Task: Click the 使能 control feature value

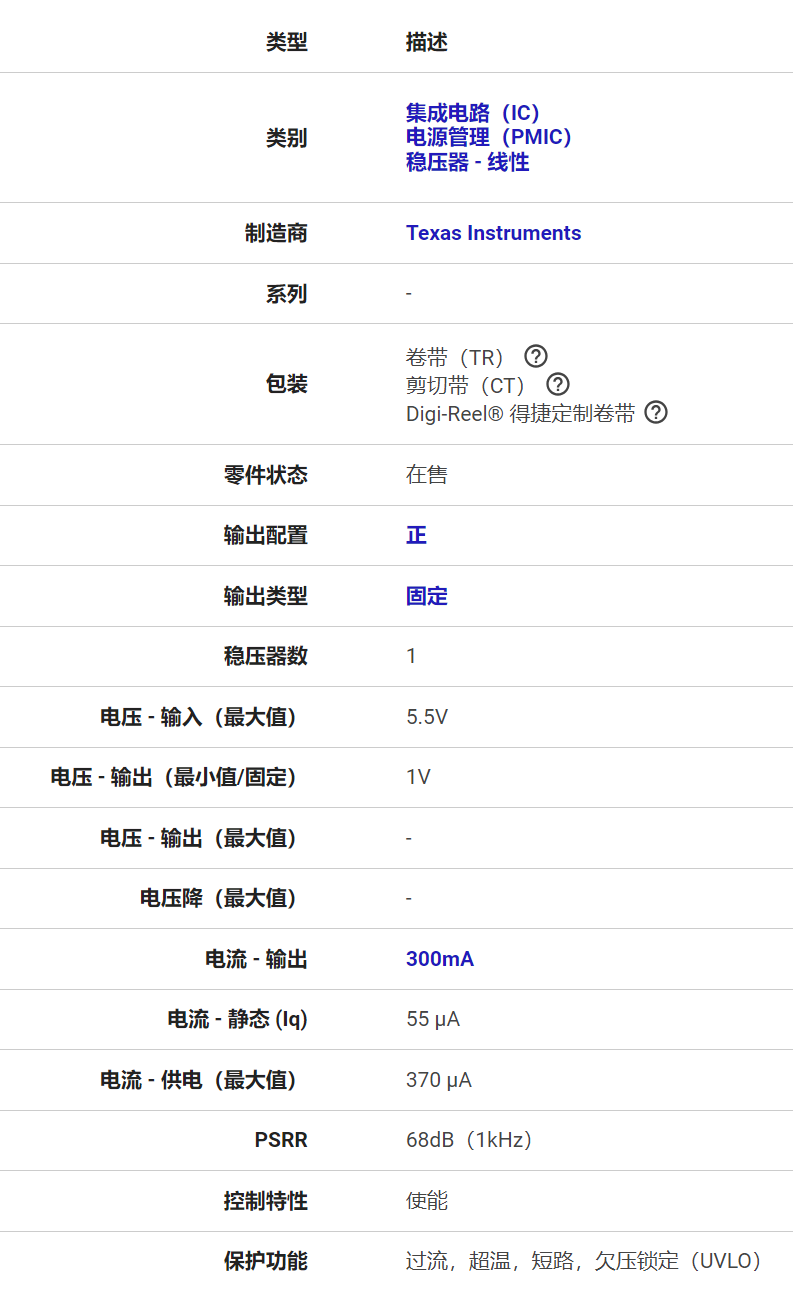Action: (426, 1201)
